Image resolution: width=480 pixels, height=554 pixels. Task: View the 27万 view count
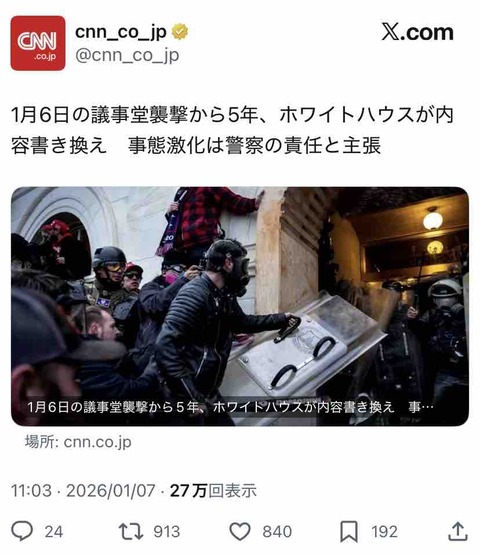(x=213, y=490)
